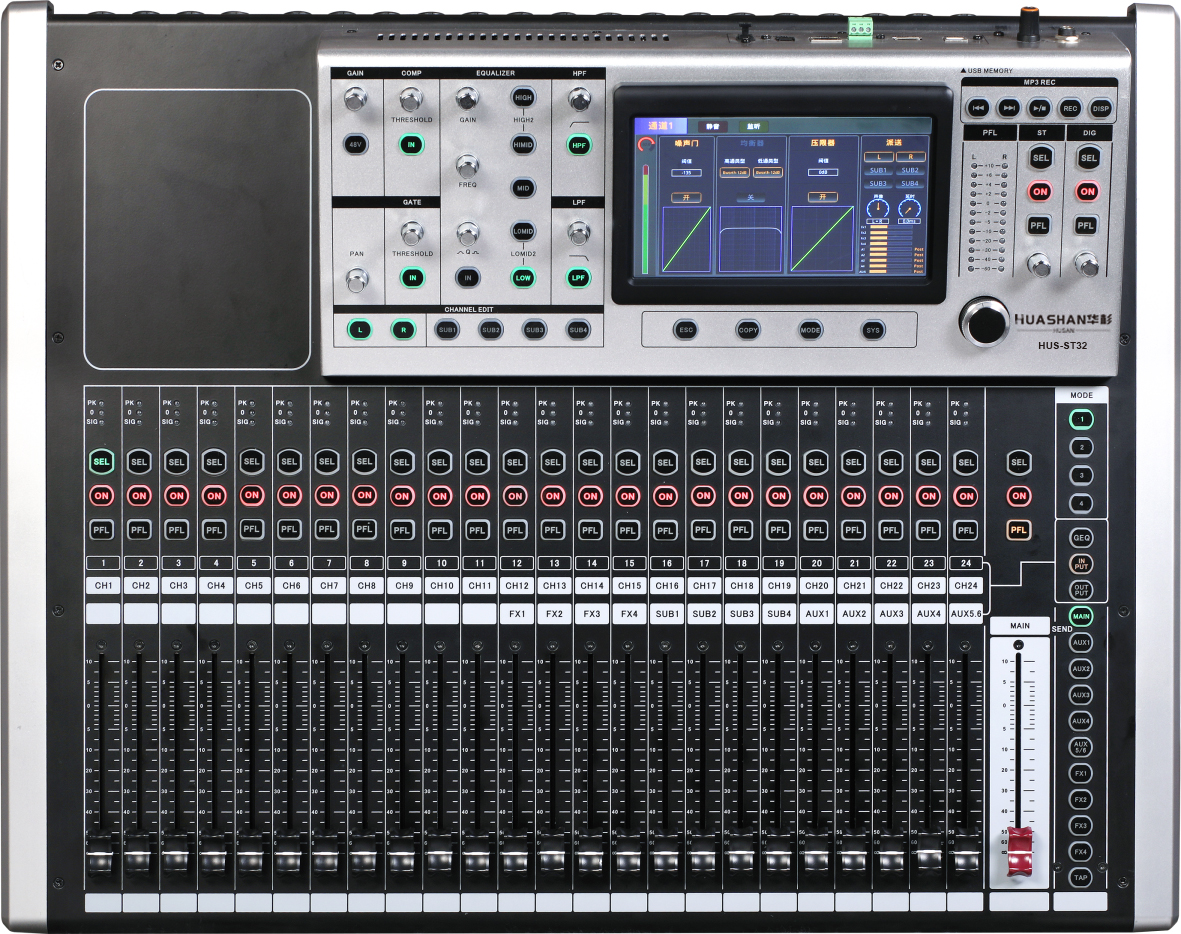This screenshot has height=934, width=1181.
Task: Open the GEQ graphic equalizer
Action: [x=1081, y=538]
